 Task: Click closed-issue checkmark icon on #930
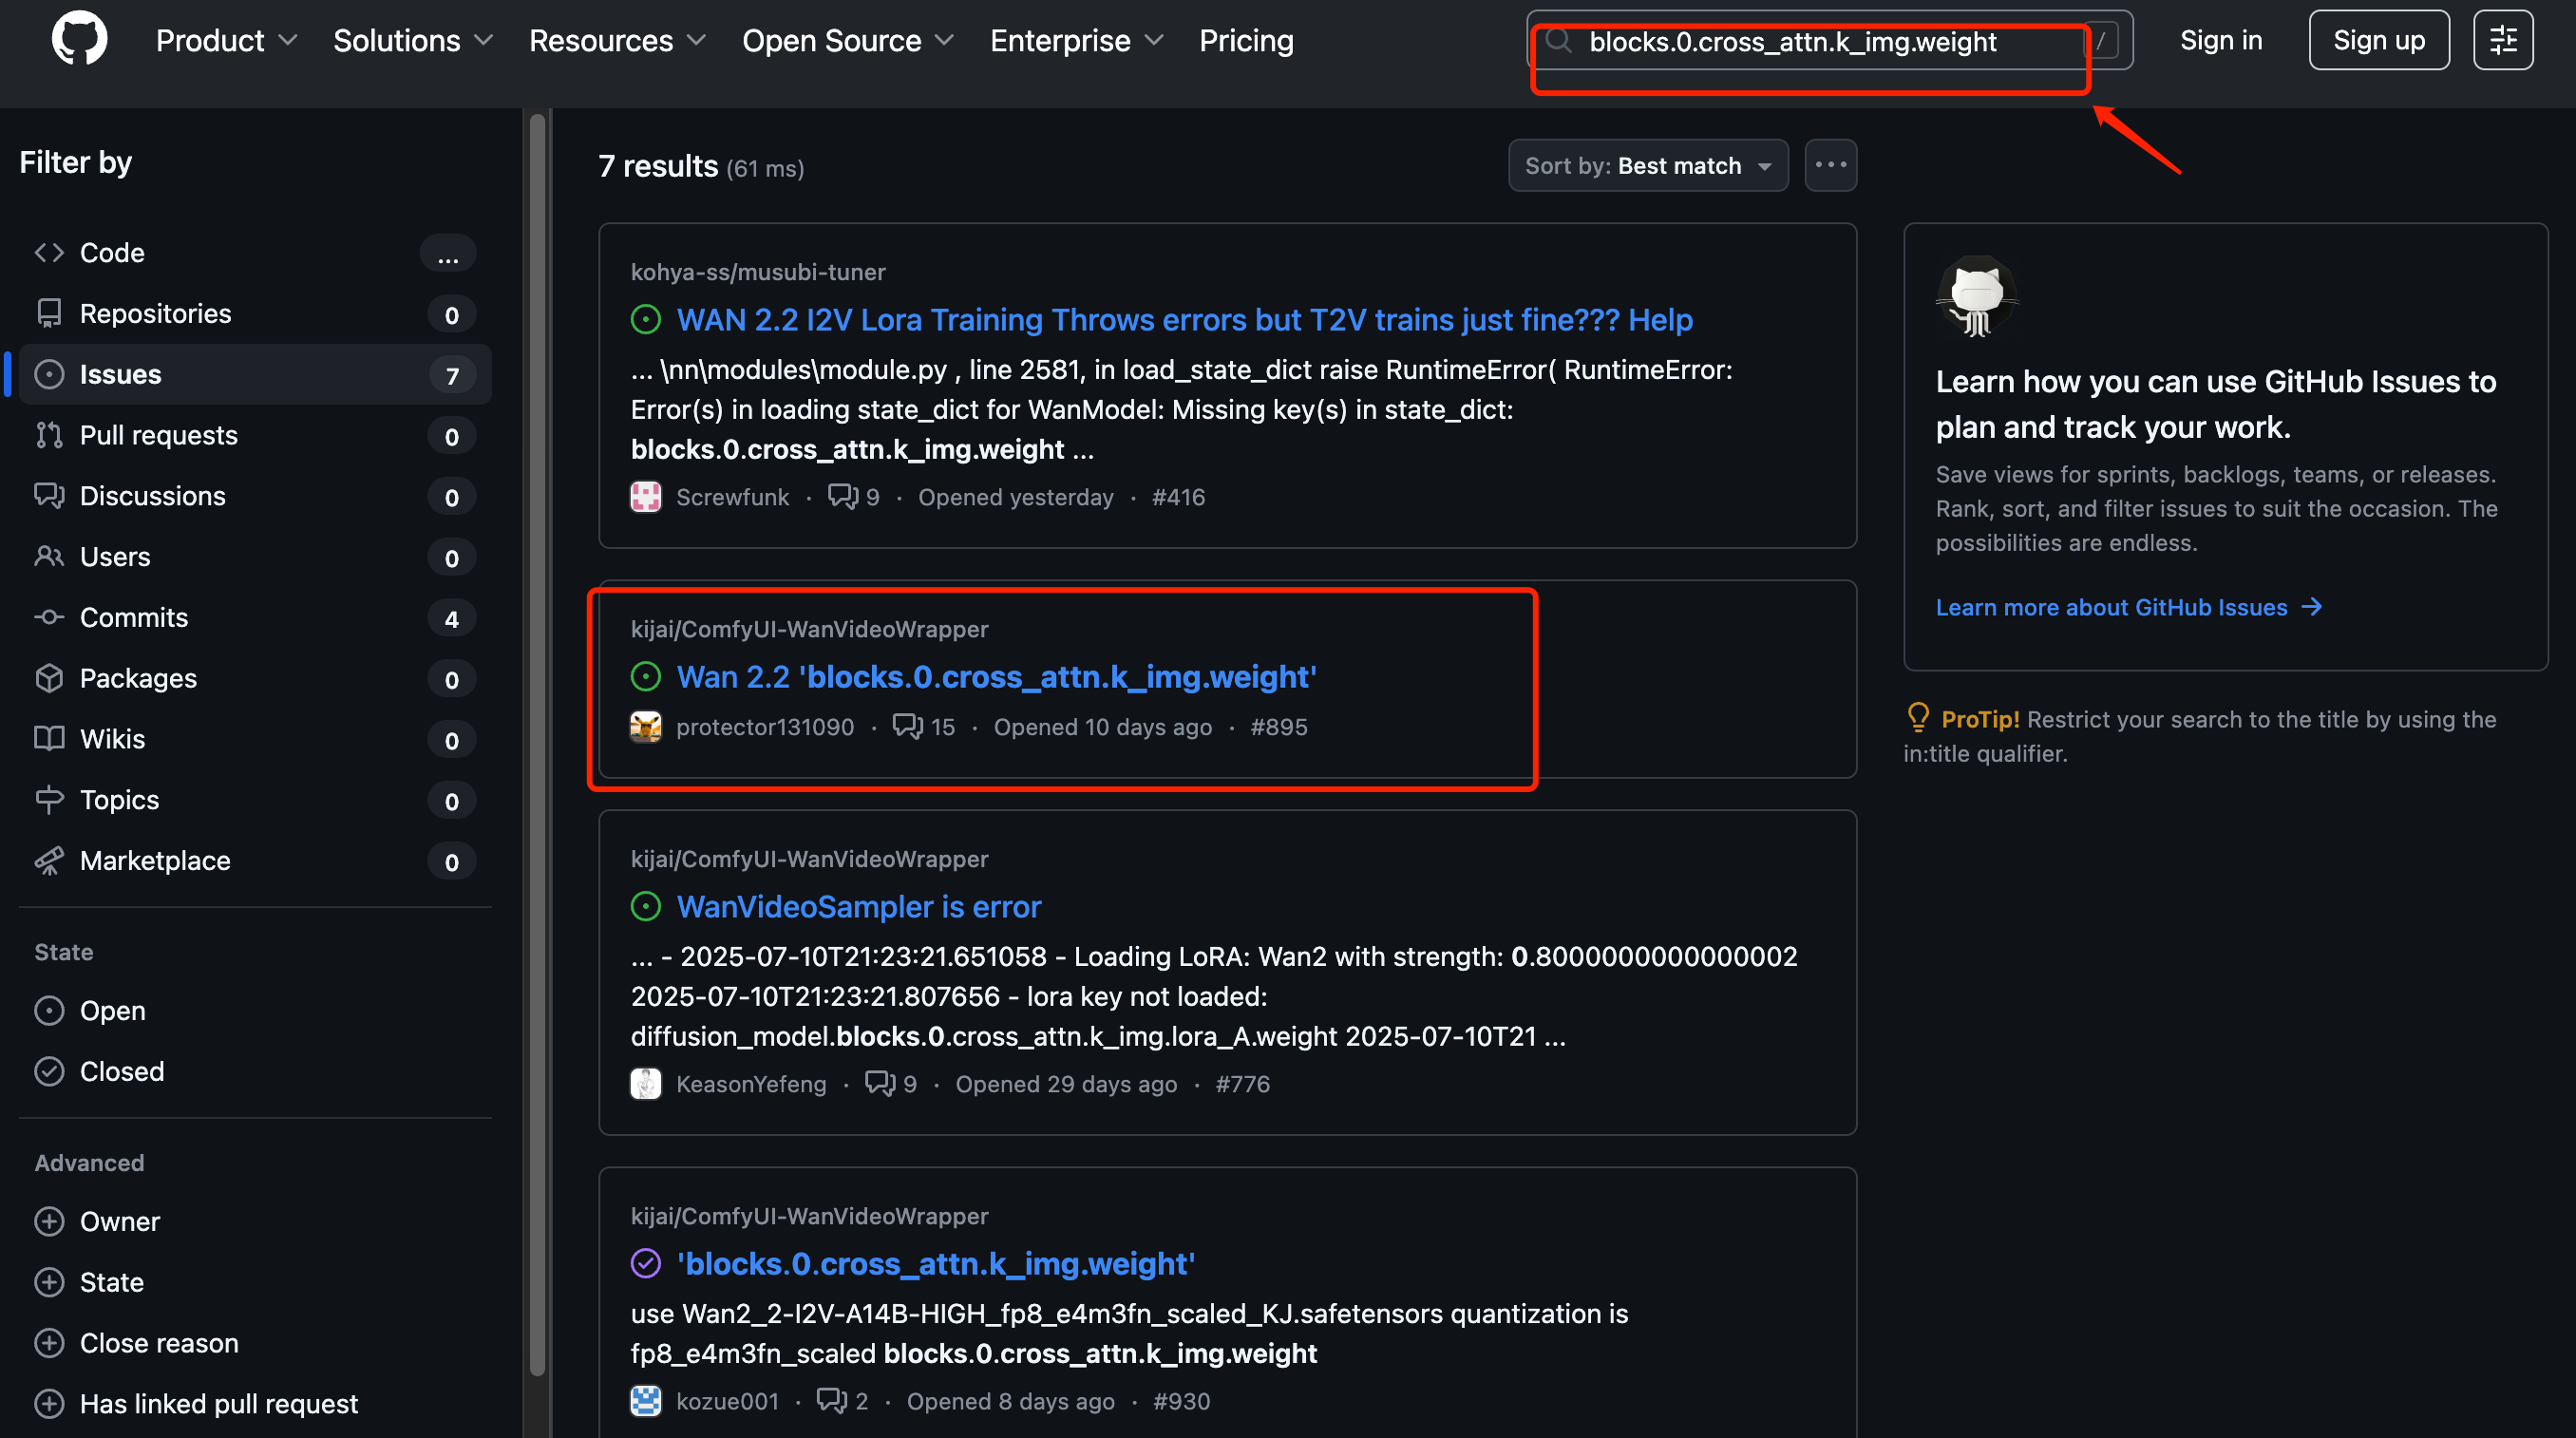pyautogui.click(x=646, y=1264)
